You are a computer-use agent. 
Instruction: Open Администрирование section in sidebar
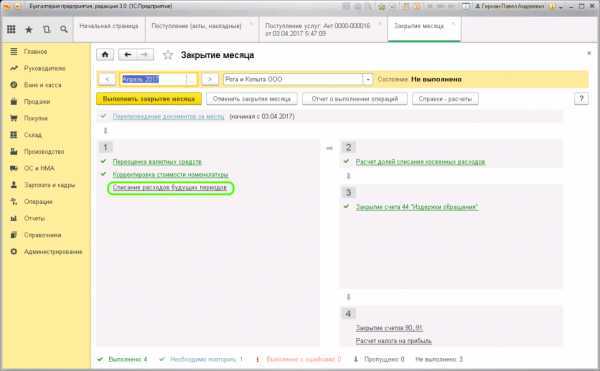point(53,252)
